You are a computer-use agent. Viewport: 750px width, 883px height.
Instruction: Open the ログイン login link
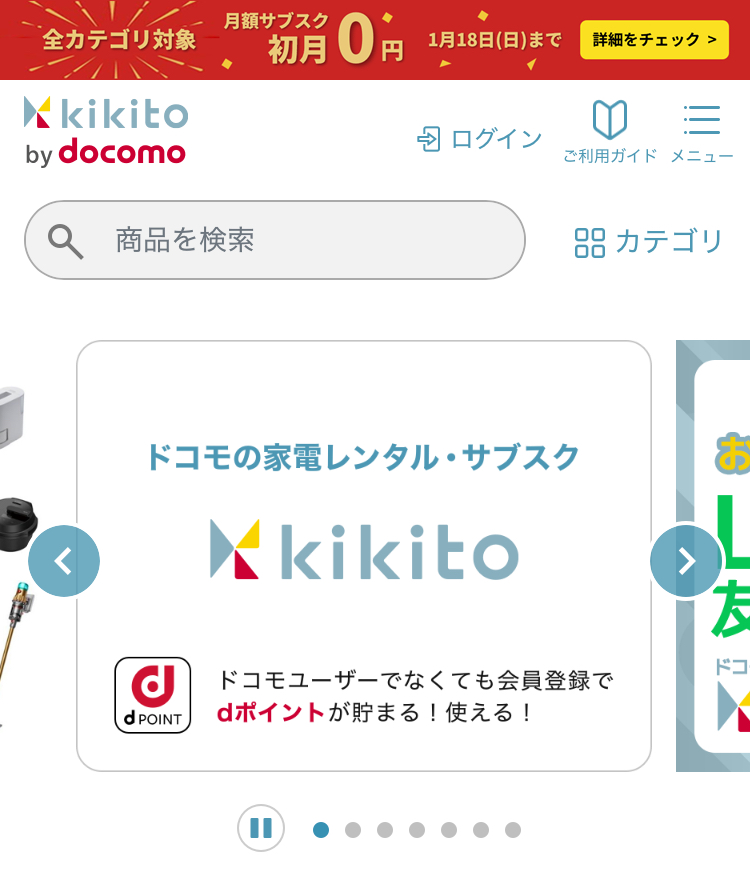click(479, 139)
